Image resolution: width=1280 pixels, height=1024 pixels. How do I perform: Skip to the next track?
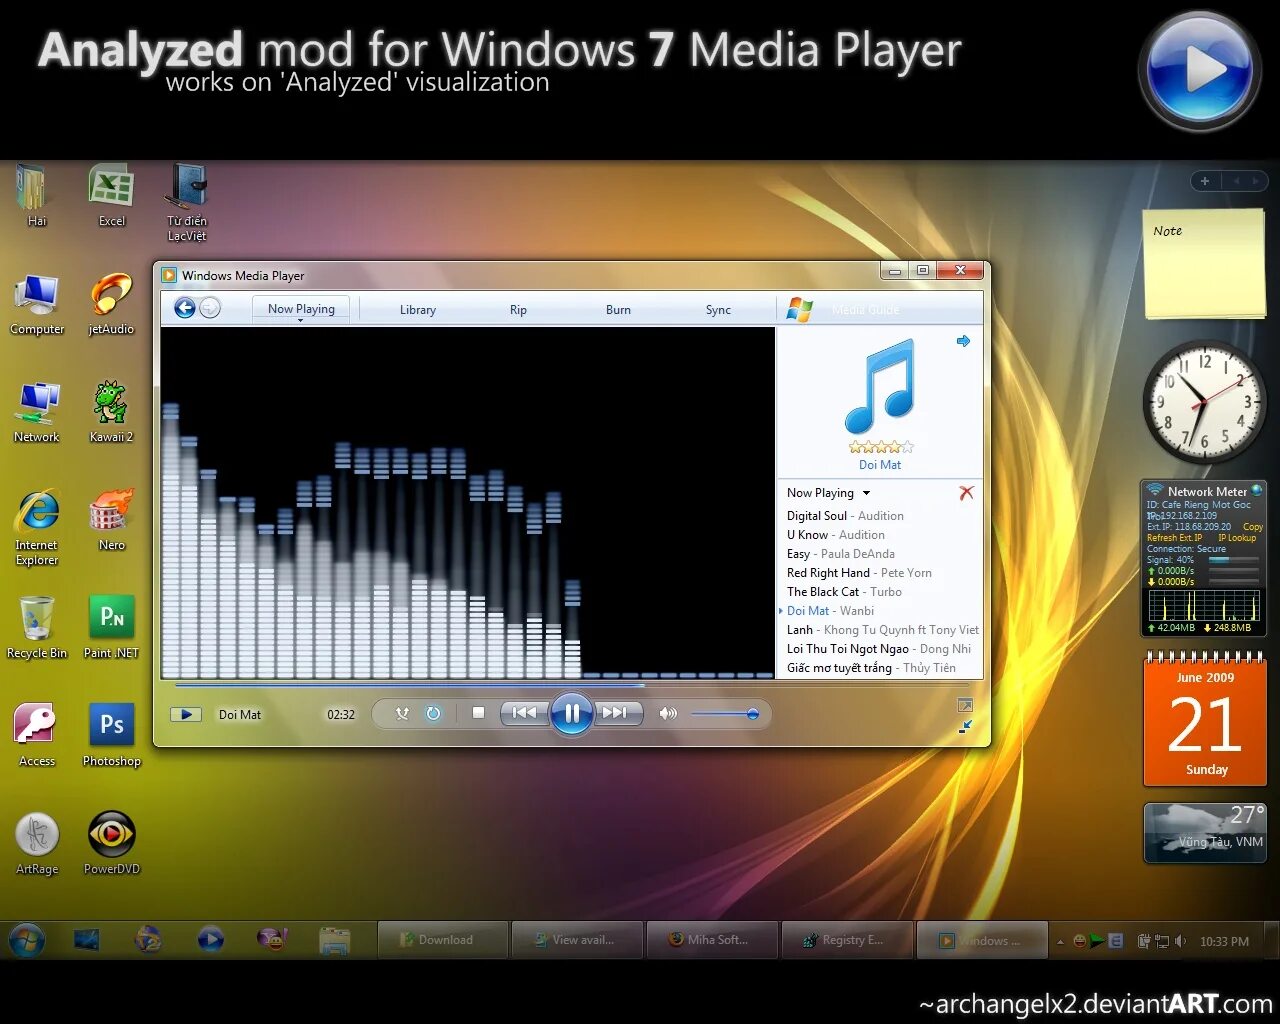[616, 713]
